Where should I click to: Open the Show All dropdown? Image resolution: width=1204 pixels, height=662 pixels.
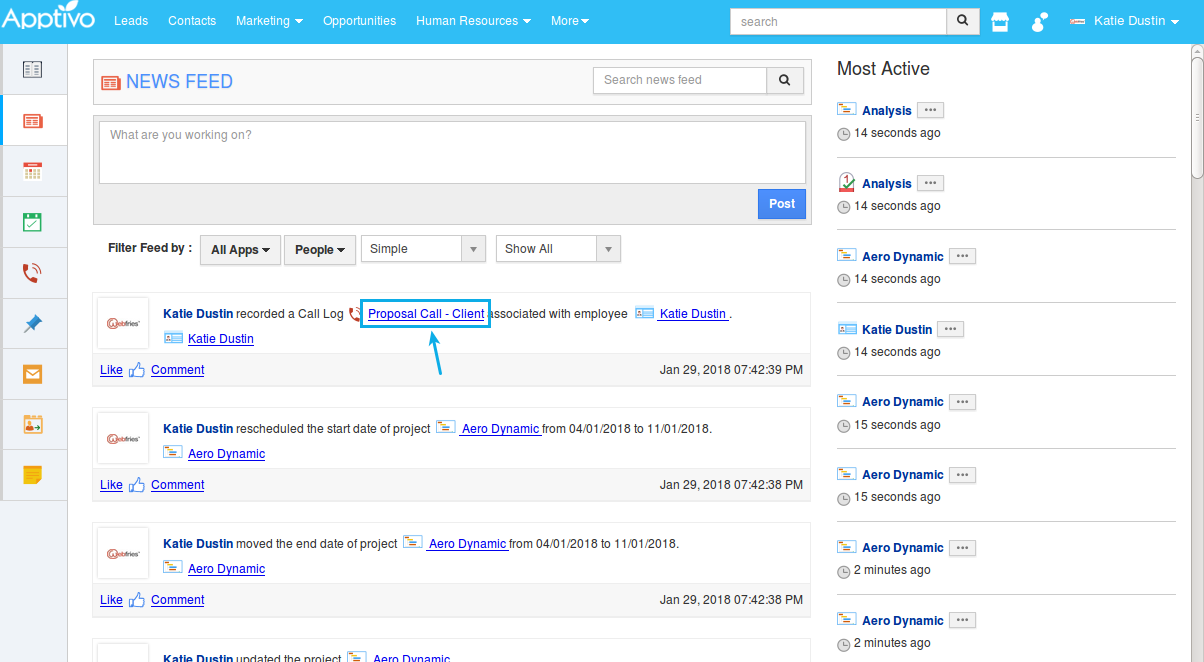point(558,249)
